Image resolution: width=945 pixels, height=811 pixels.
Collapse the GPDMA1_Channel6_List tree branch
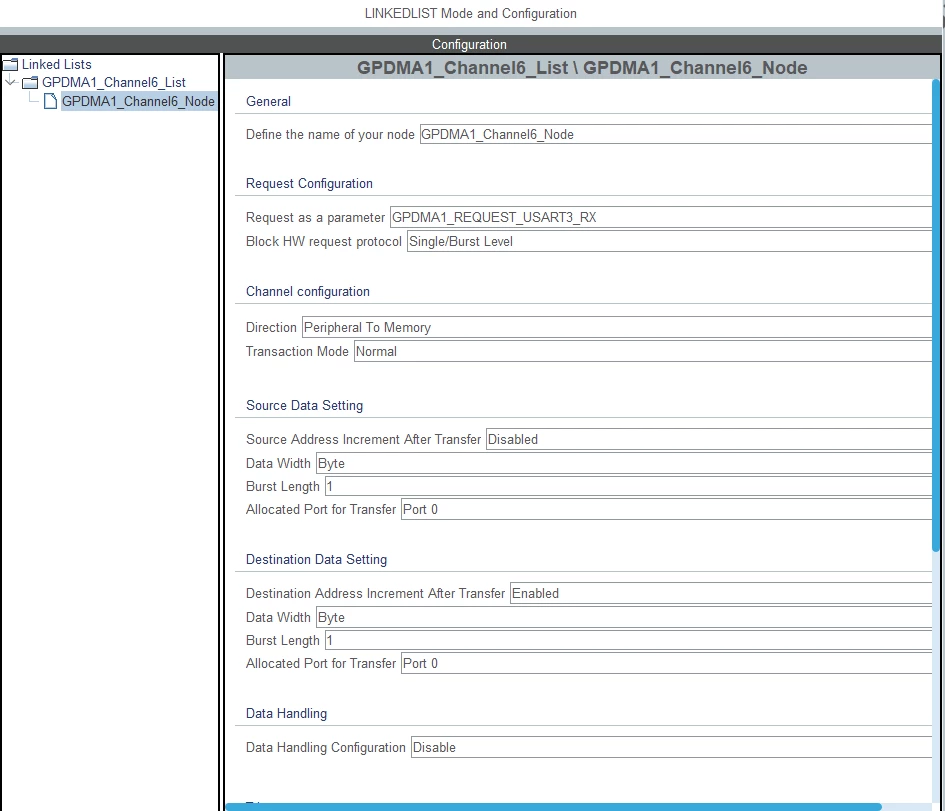[10, 81]
